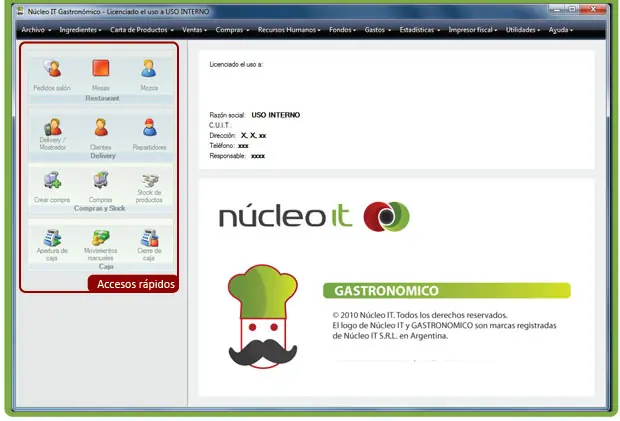Click the Mesas red square icon
Viewport: 620px width, 421px height.
click(100, 68)
